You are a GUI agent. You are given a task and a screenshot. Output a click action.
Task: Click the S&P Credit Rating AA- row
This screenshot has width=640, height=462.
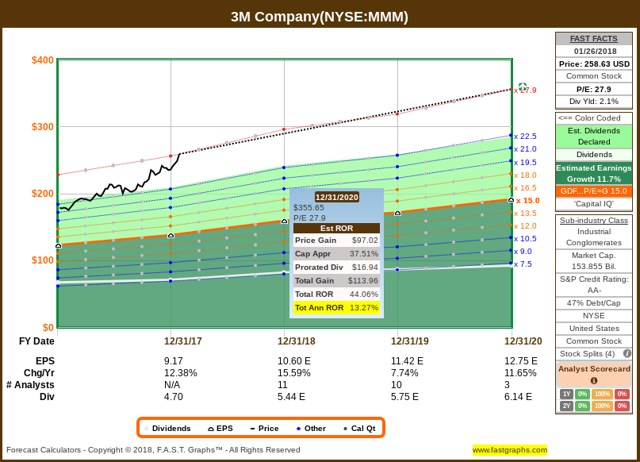pyautogui.click(x=593, y=284)
